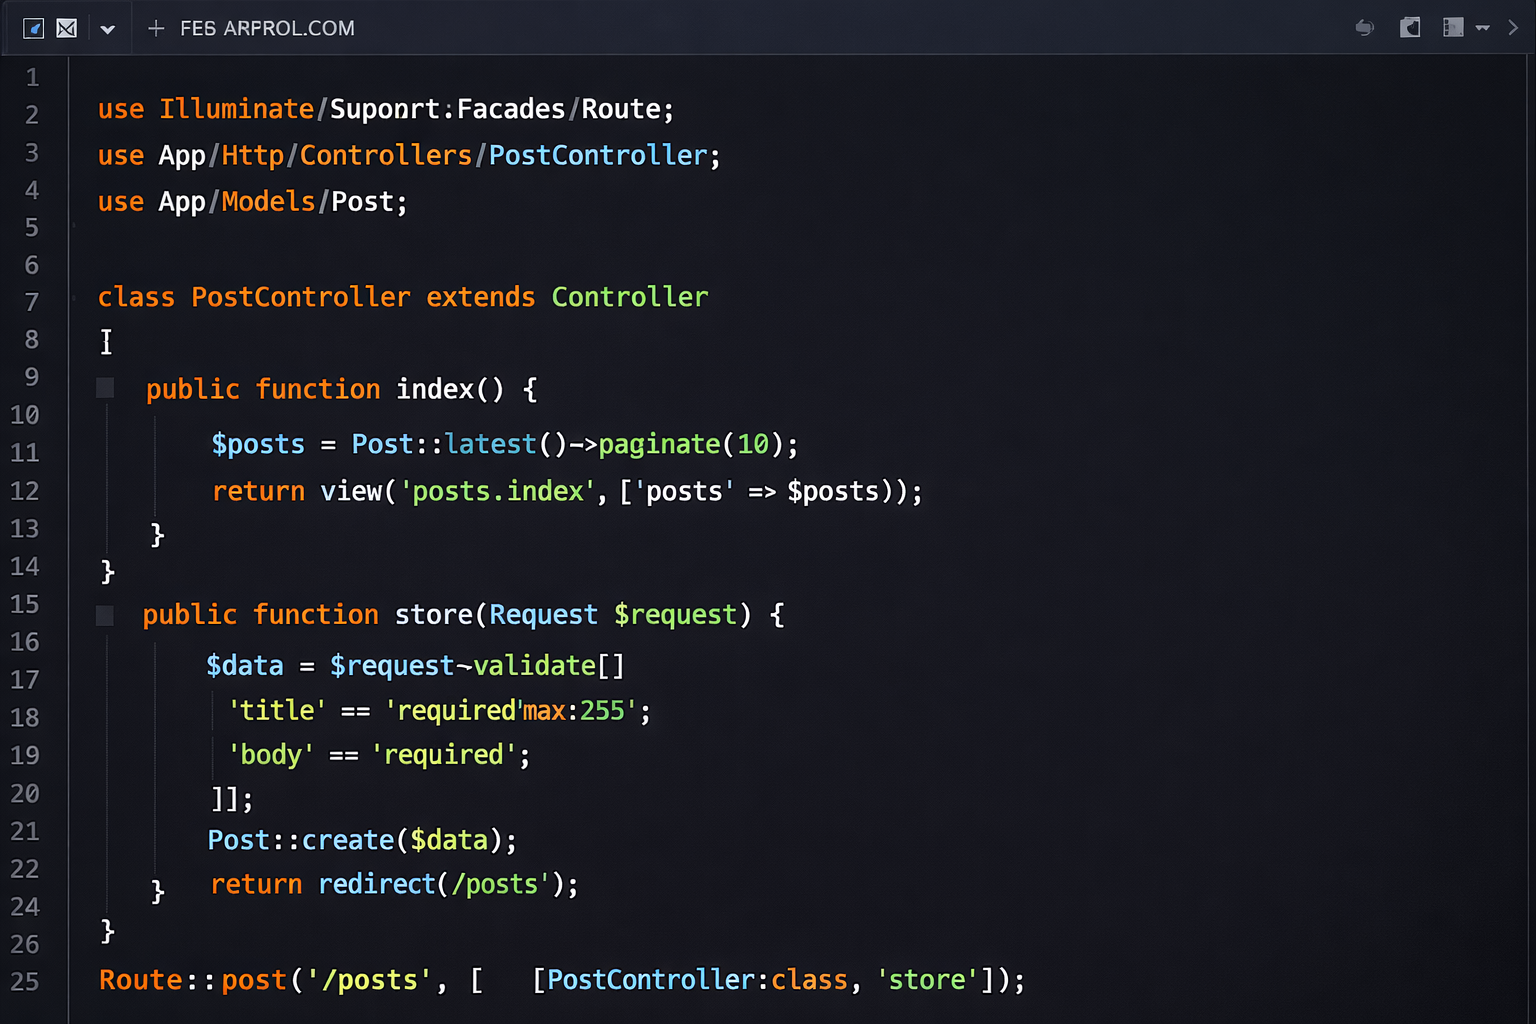Click 'Suponrt' in the first use statement
The width and height of the screenshot is (1536, 1024).
[x=385, y=109]
